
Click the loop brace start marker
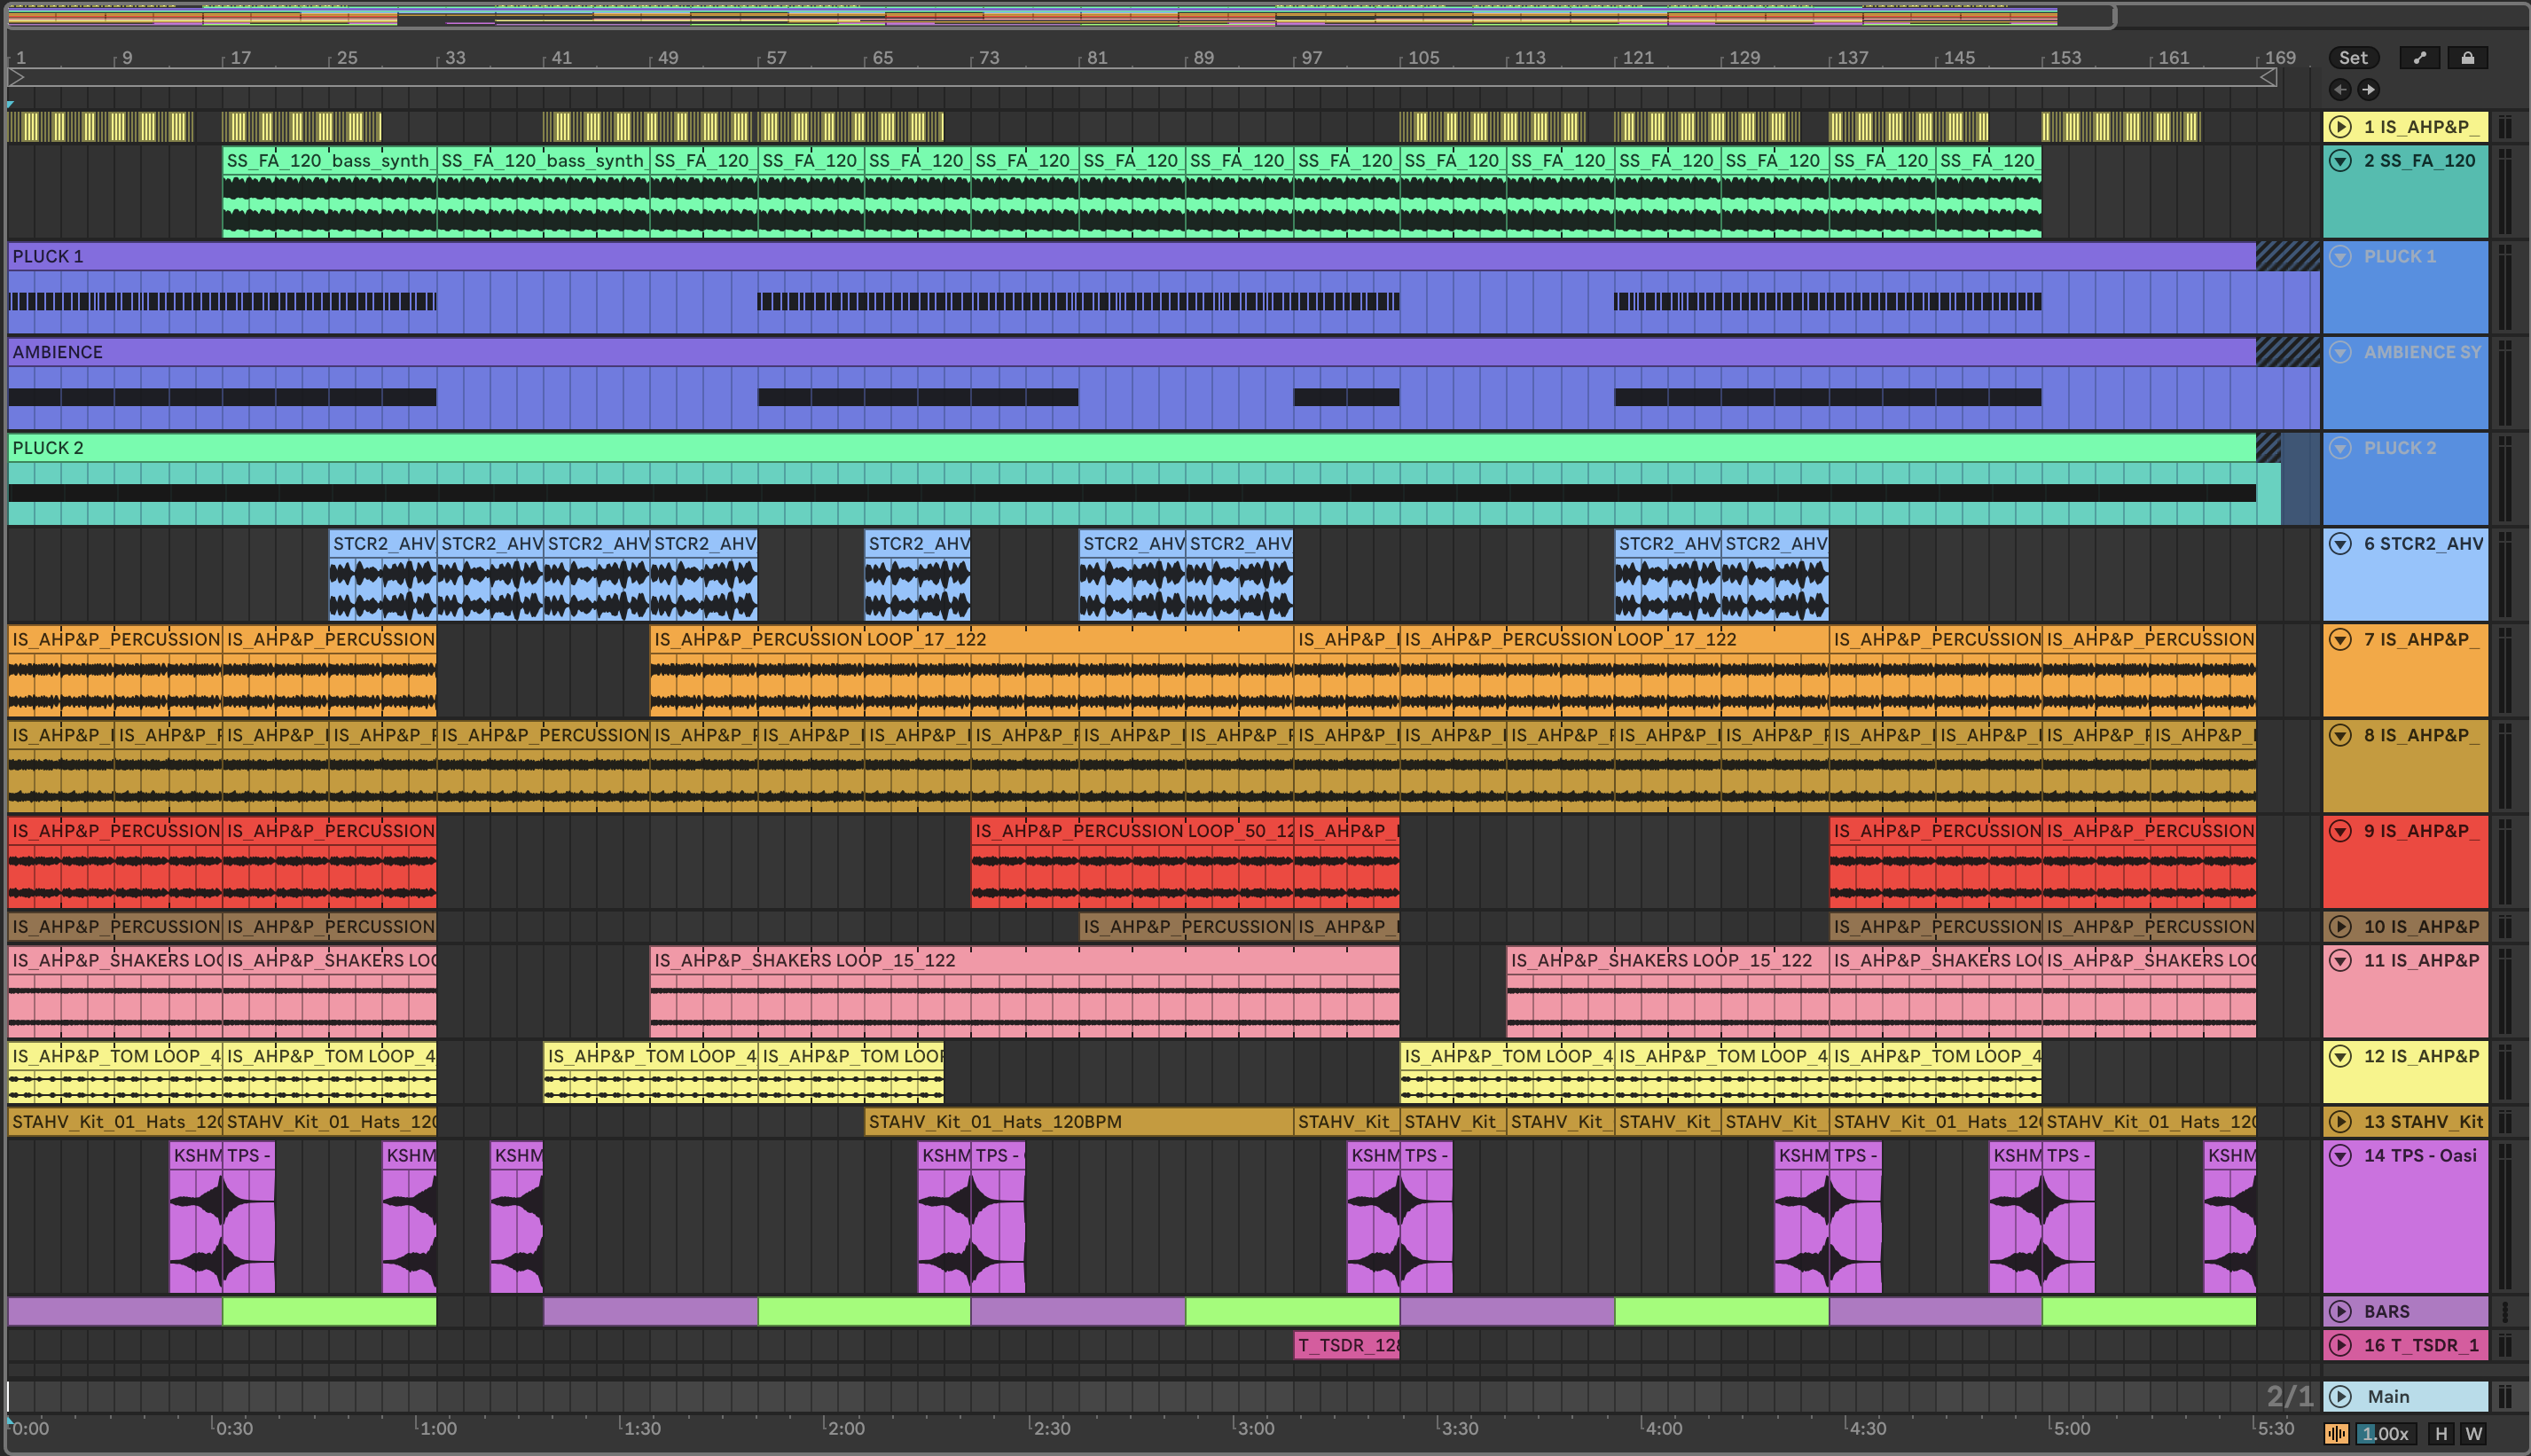tap(16, 77)
